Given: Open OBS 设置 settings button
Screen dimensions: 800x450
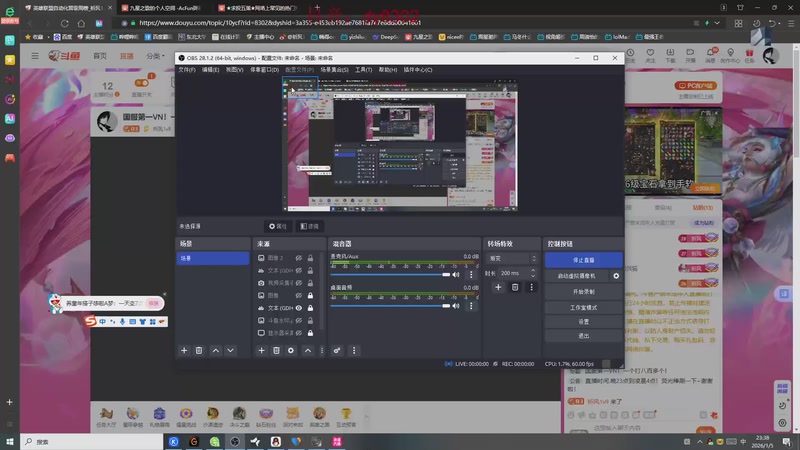Looking at the screenshot, I should [584, 322].
